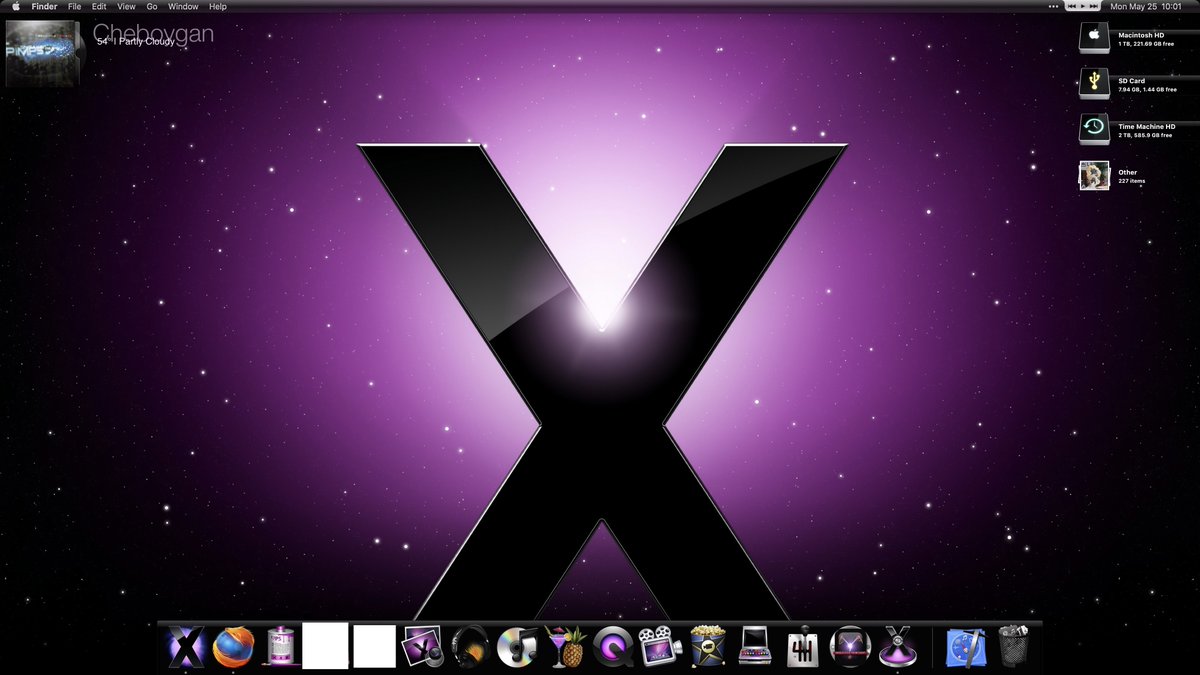
Task: Open the Window menu
Action: pyautogui.click(x=183, y=6)
